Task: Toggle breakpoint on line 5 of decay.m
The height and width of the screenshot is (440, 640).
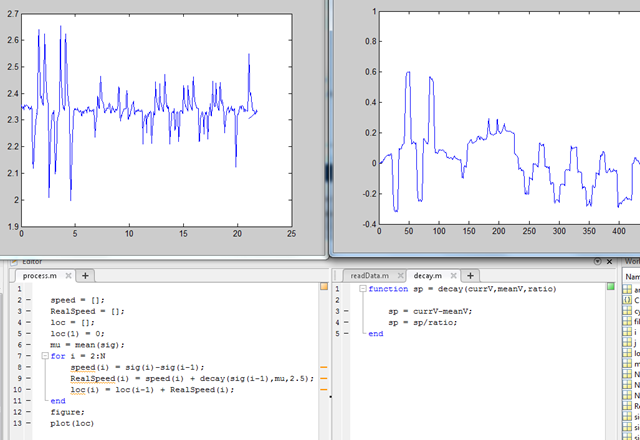Action: 346,333
